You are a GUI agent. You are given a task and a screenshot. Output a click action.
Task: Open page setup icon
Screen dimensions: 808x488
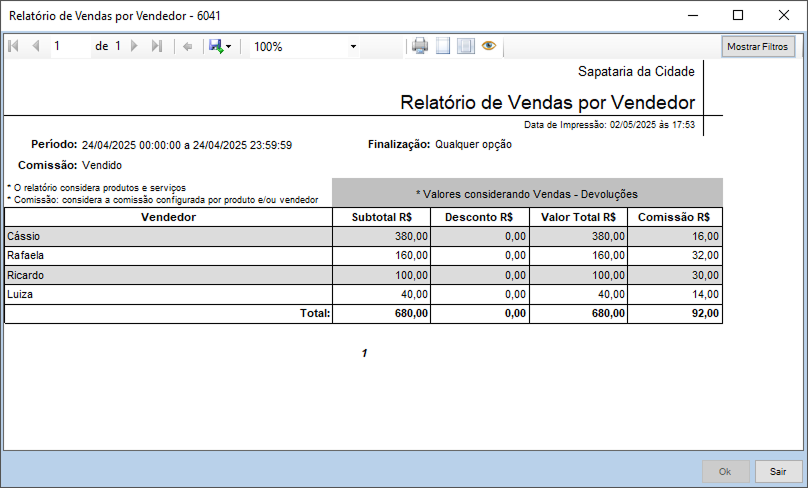tap(465, 46)
